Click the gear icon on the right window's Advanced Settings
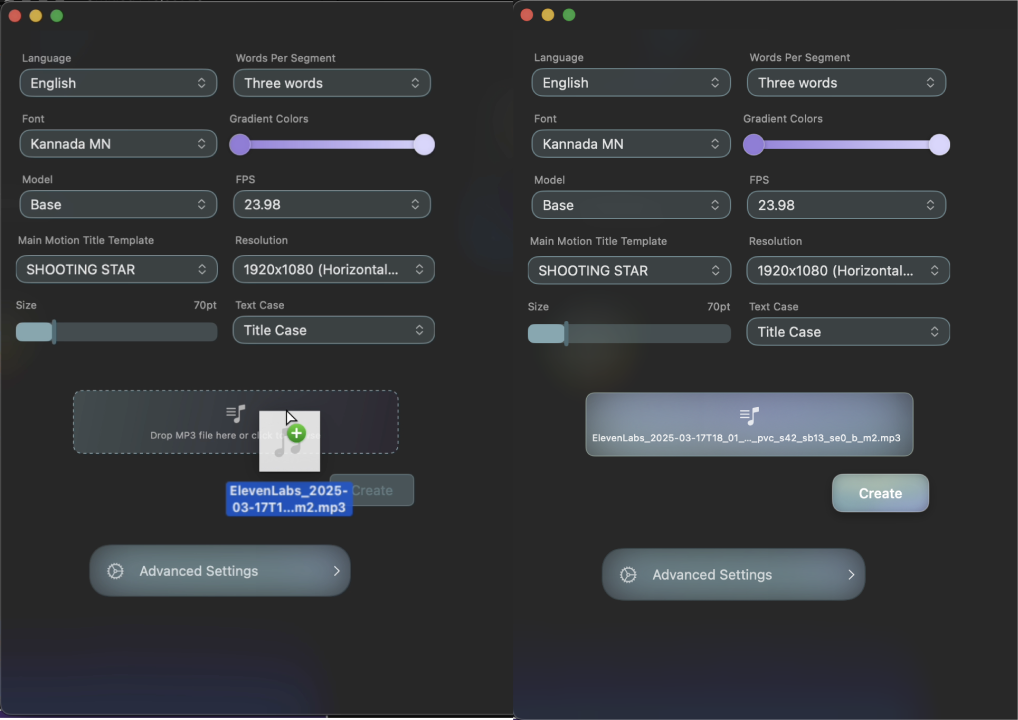 click(x=628, y=575)
